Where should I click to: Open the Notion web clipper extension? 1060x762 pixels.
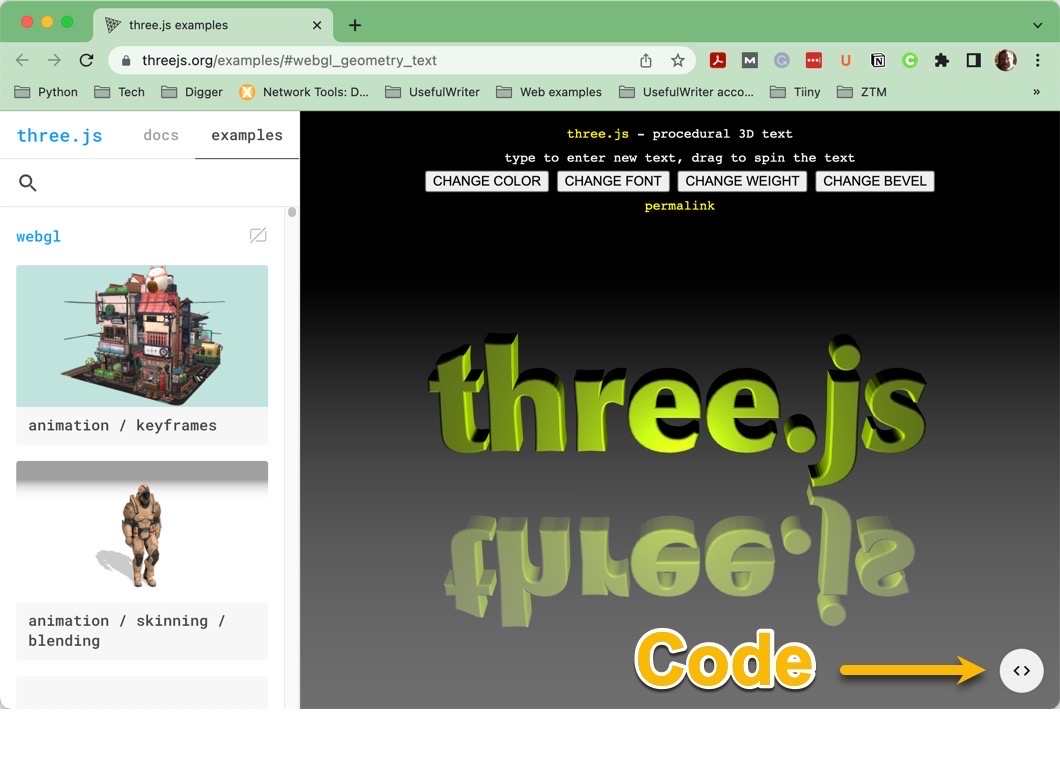click(x=877, y=60)
